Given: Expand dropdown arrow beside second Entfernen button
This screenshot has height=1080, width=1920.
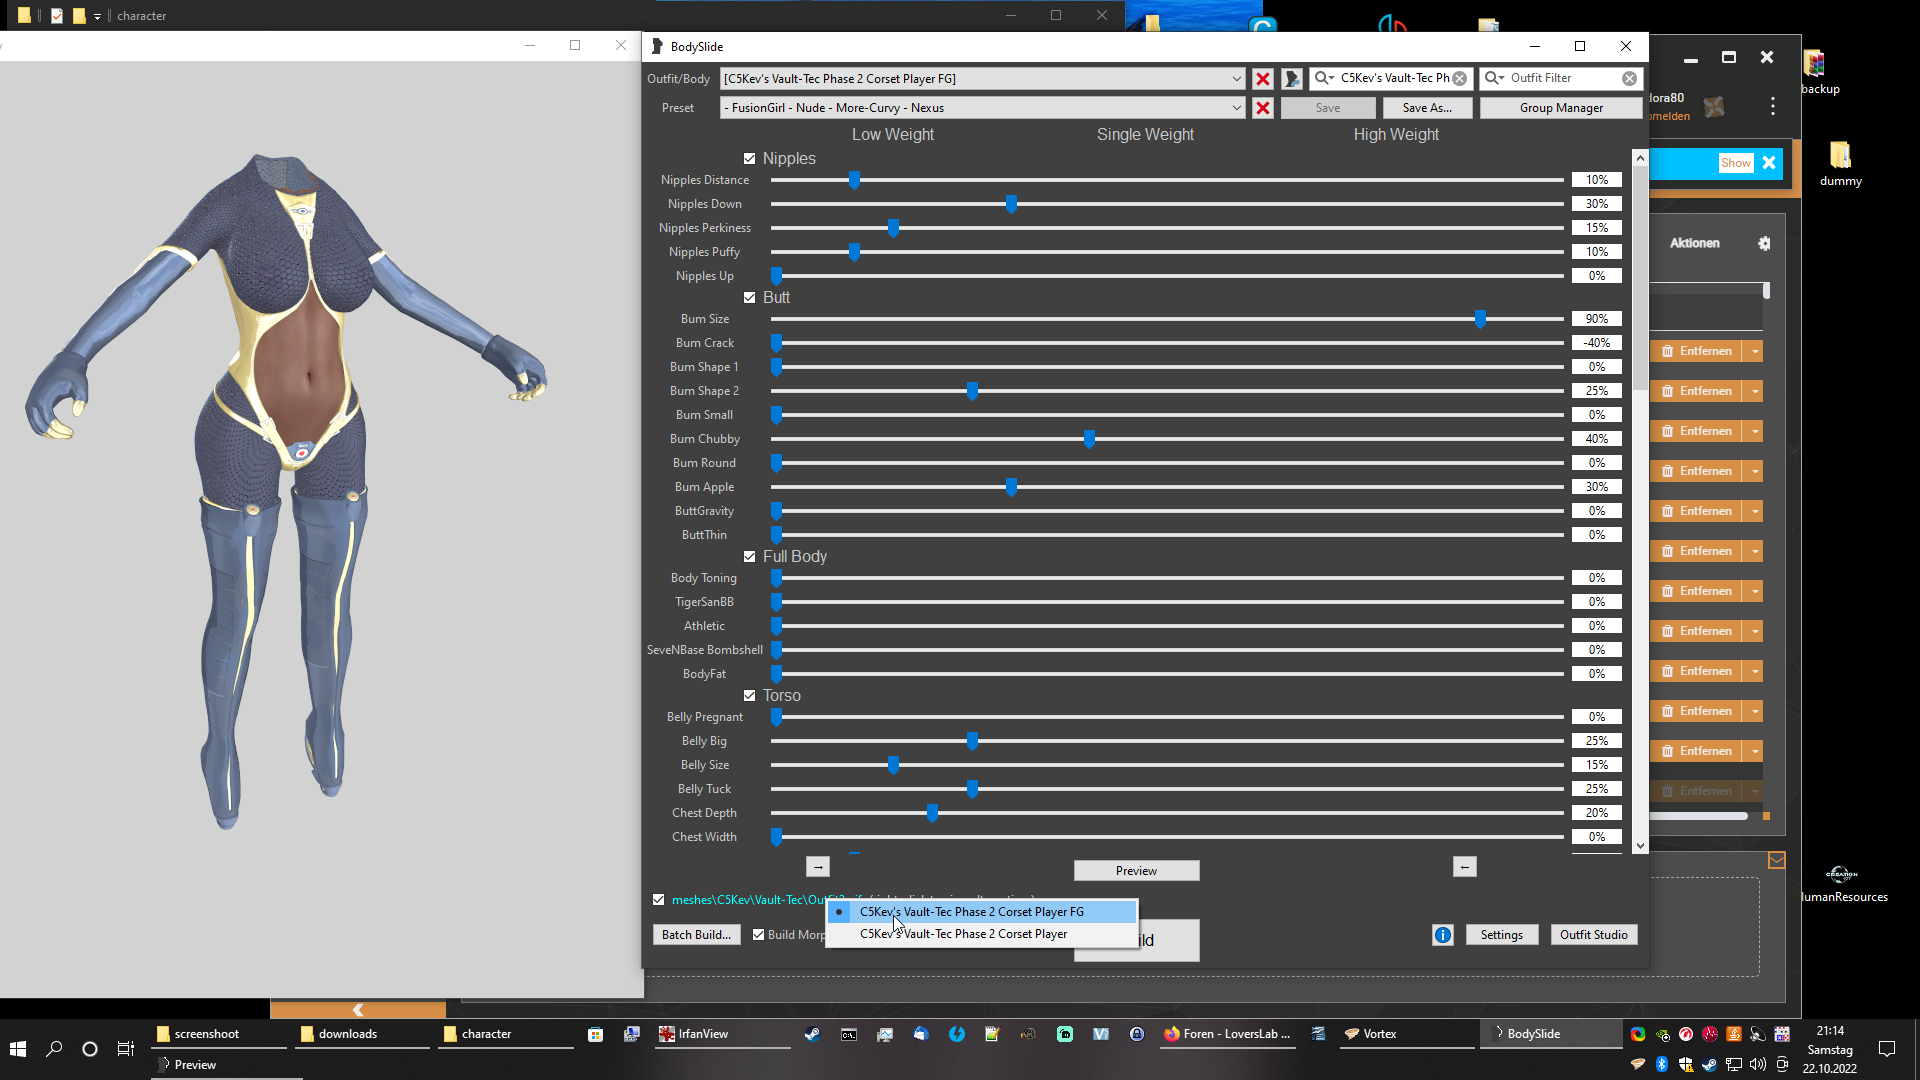Looking at the screenshot, I should coord(1755,391).
